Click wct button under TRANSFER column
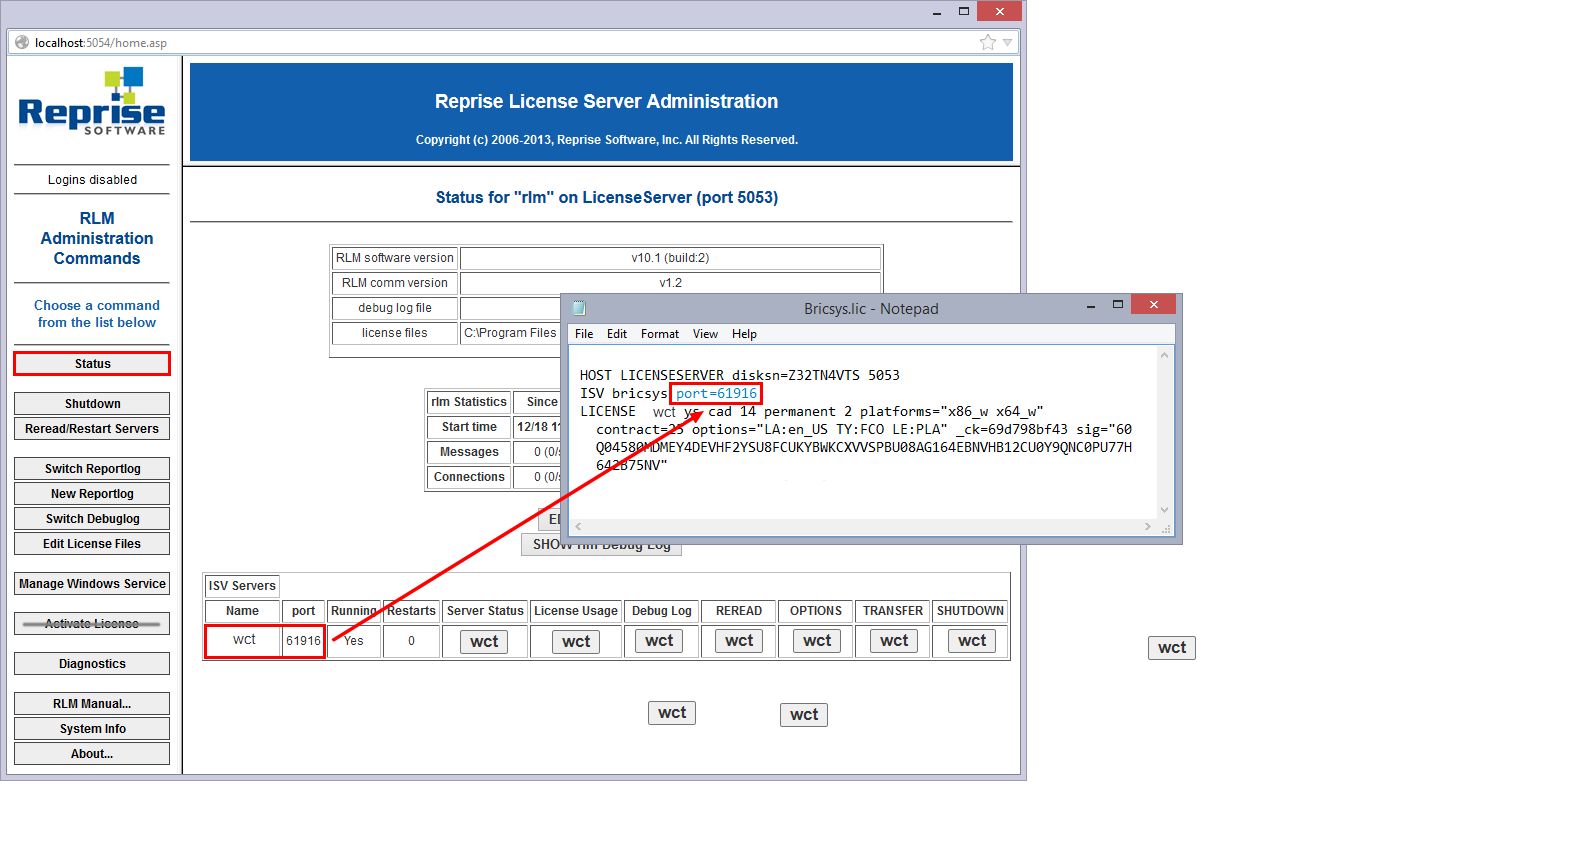The image size is (1573, 850). 894,641
